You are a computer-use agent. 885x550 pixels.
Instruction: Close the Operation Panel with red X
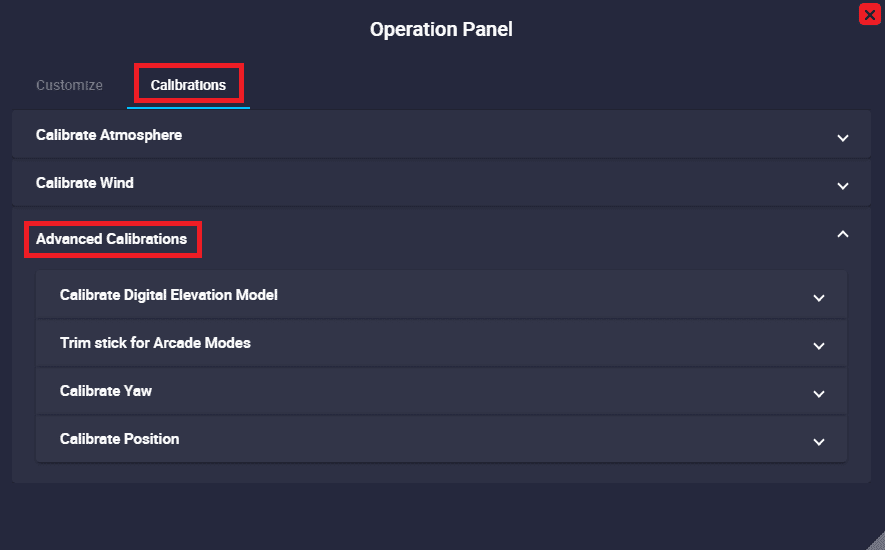pos(870,15)
